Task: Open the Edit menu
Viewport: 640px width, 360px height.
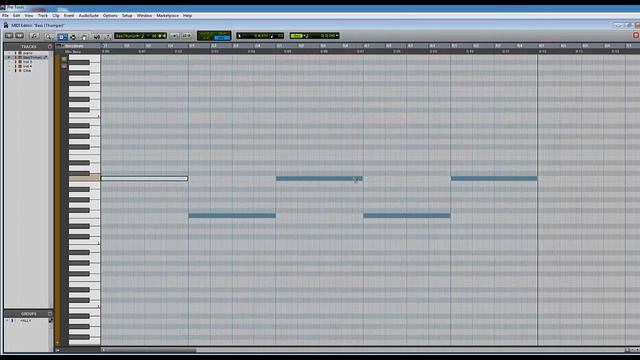Action: click(x=16, y=16)
